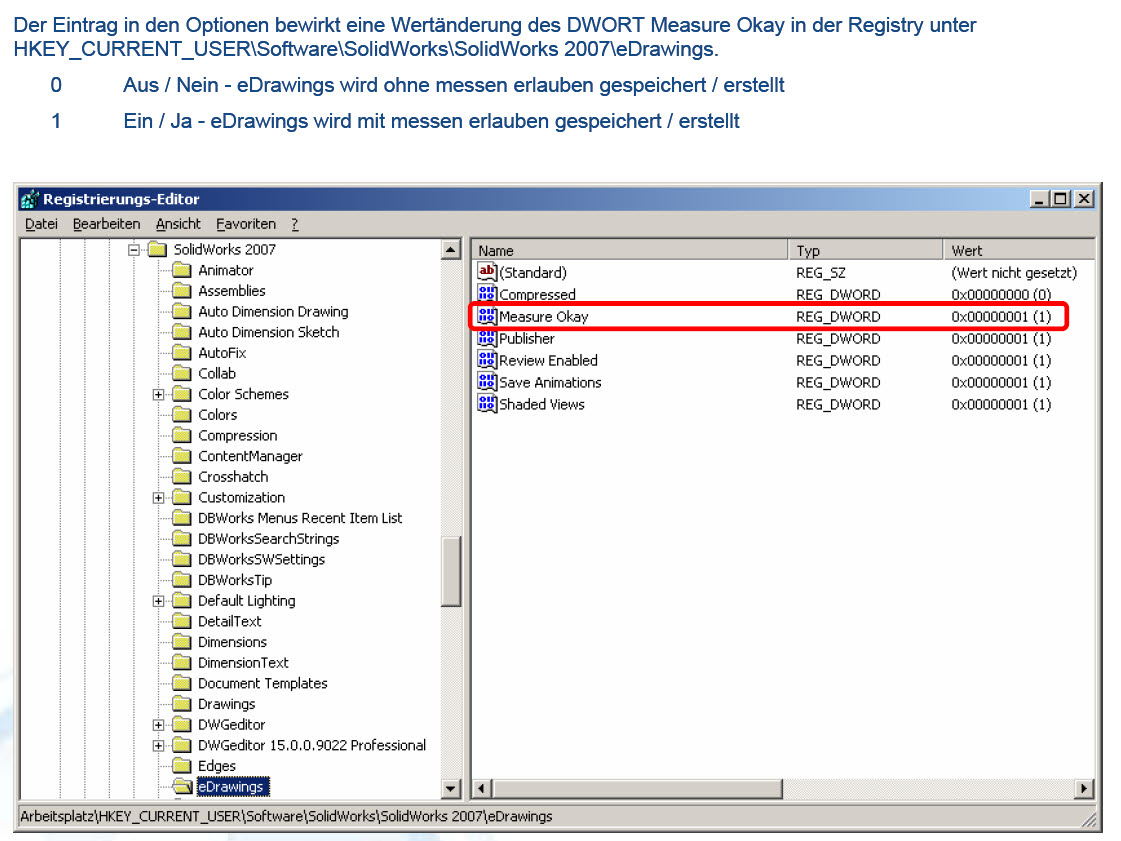Viewport: 1121px width, 841px height.
Task: Select the Save Animations value name
Action: [550, 383]
